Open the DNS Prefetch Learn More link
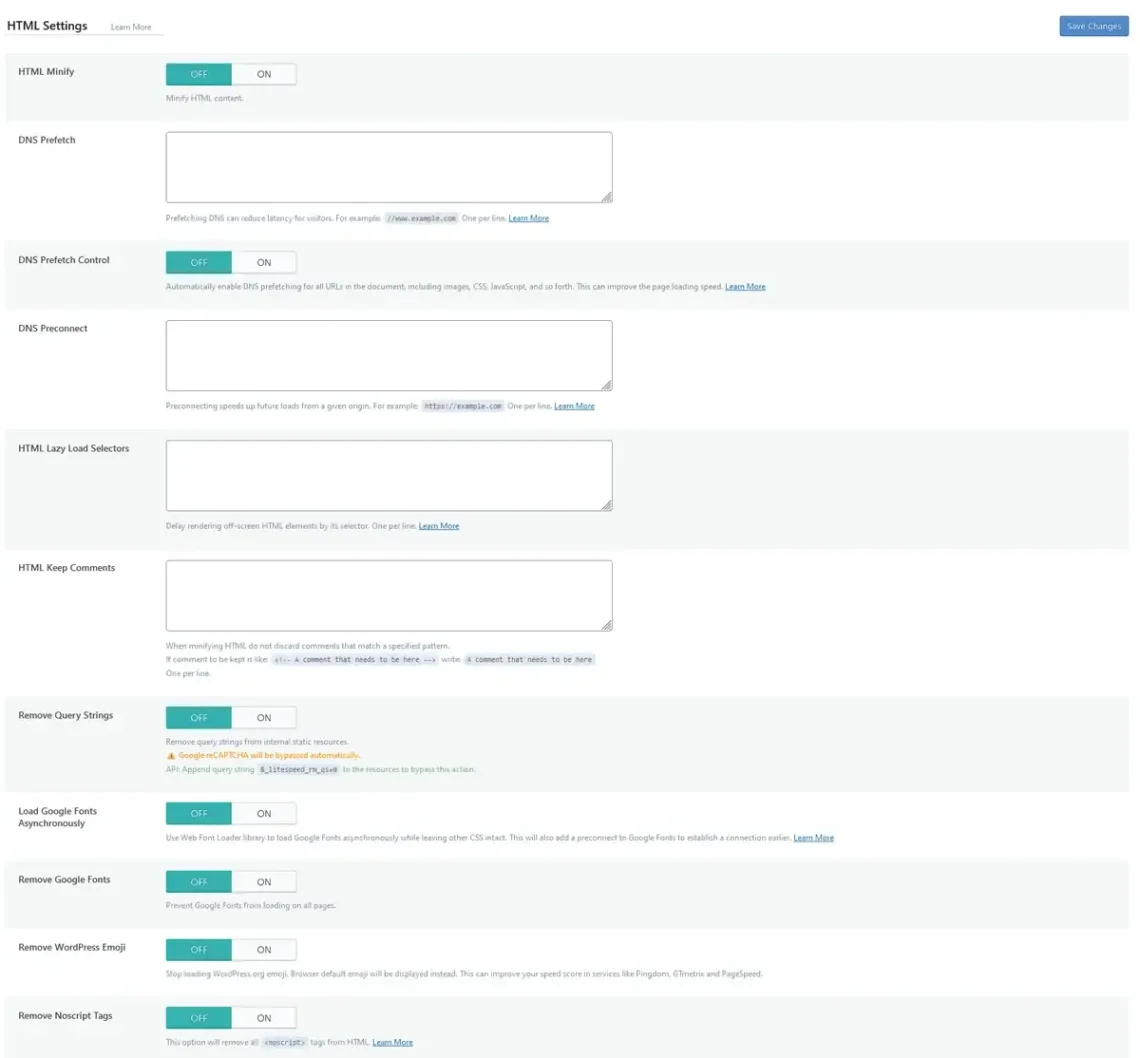The height and width of the screenshot is (1058, 1140). coord(529,218)
